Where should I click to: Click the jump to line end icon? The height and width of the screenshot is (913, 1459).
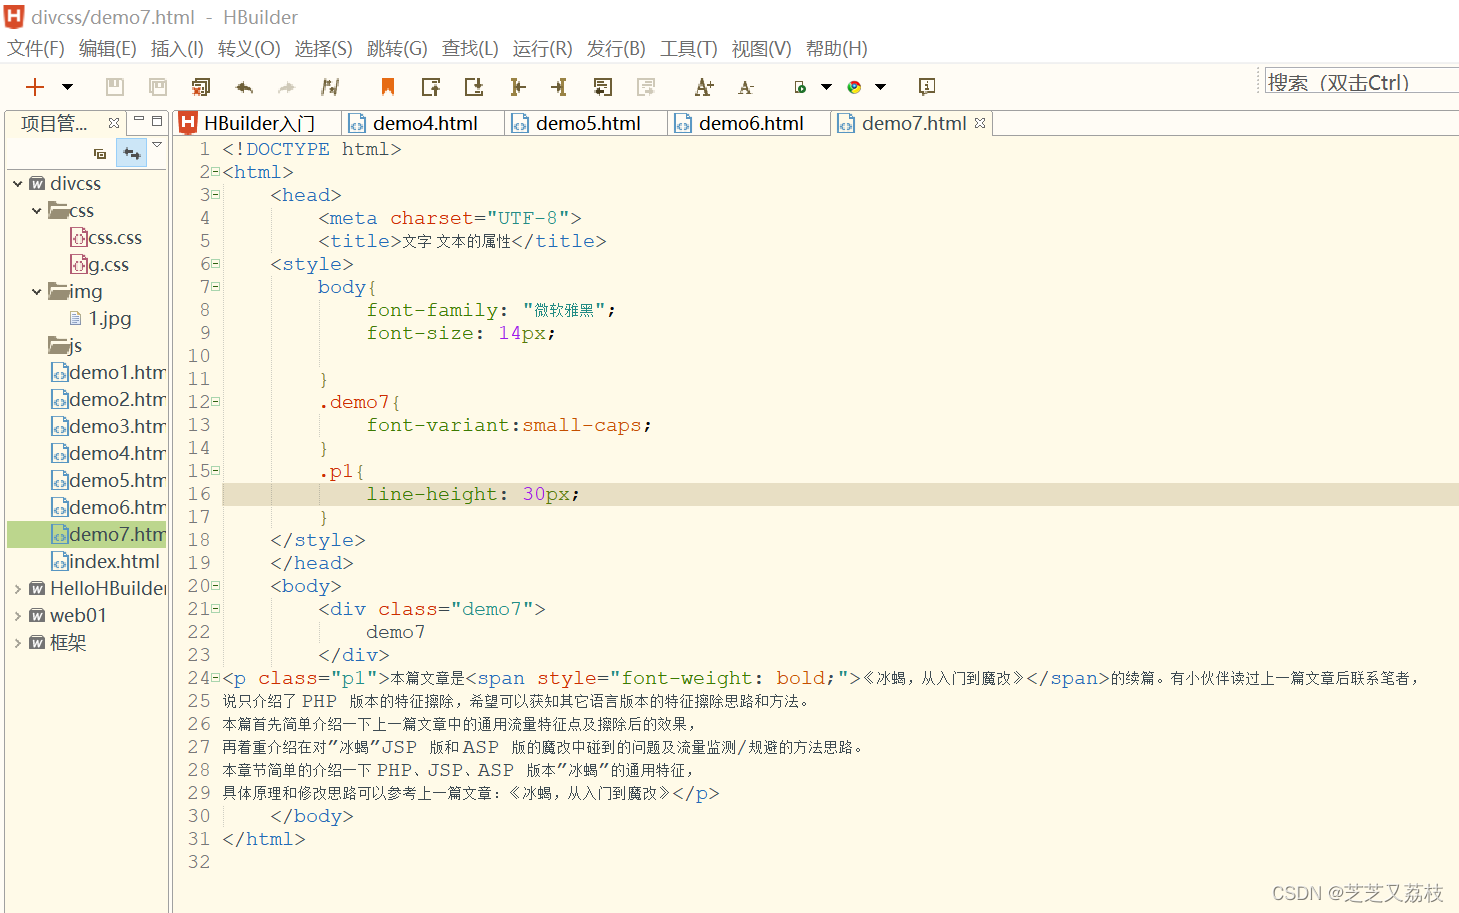point(559,87)
